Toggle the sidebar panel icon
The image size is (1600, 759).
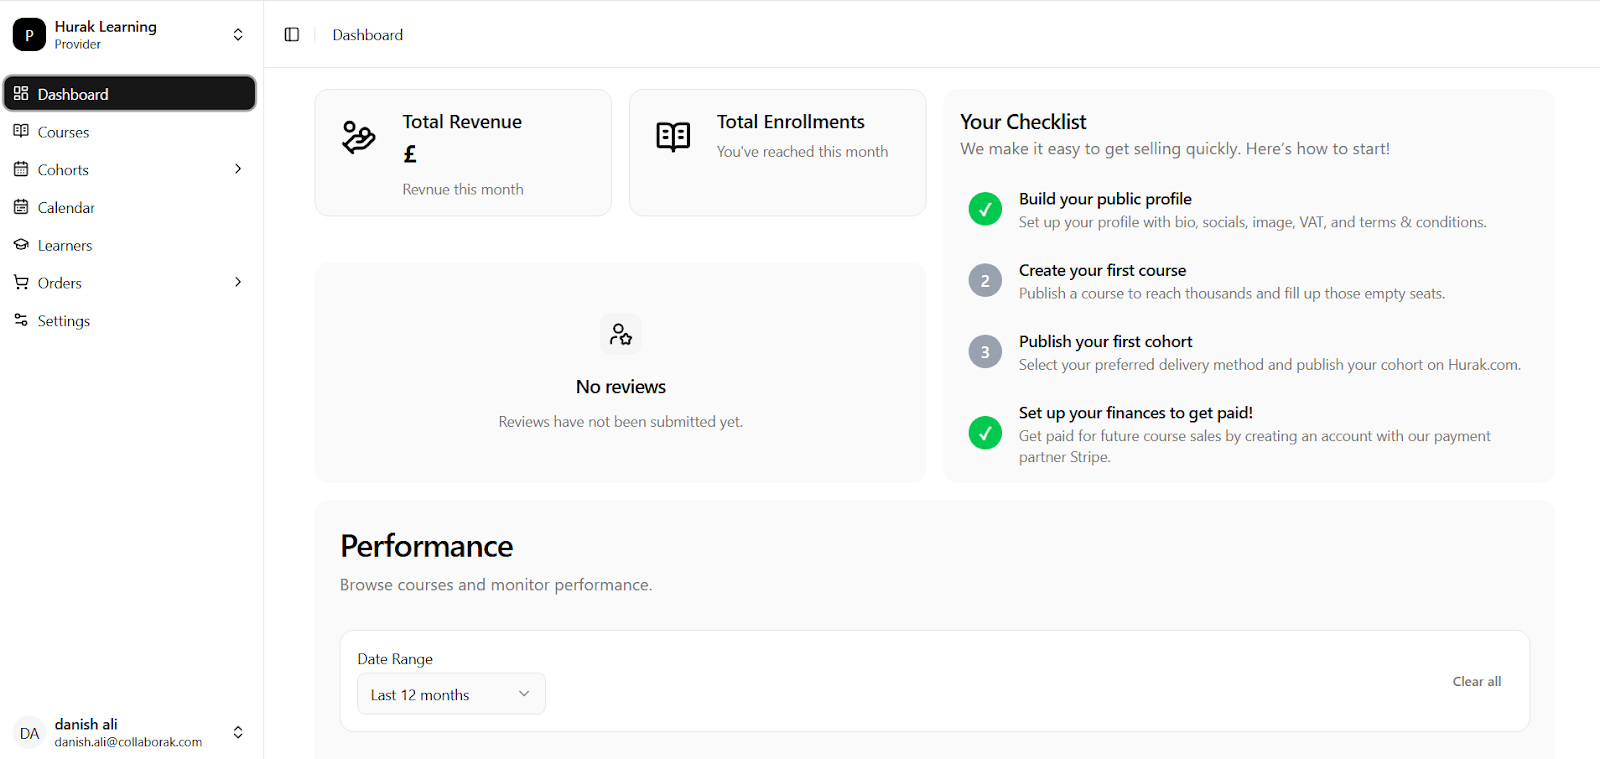pyautogui.click(x=292, y=35)
